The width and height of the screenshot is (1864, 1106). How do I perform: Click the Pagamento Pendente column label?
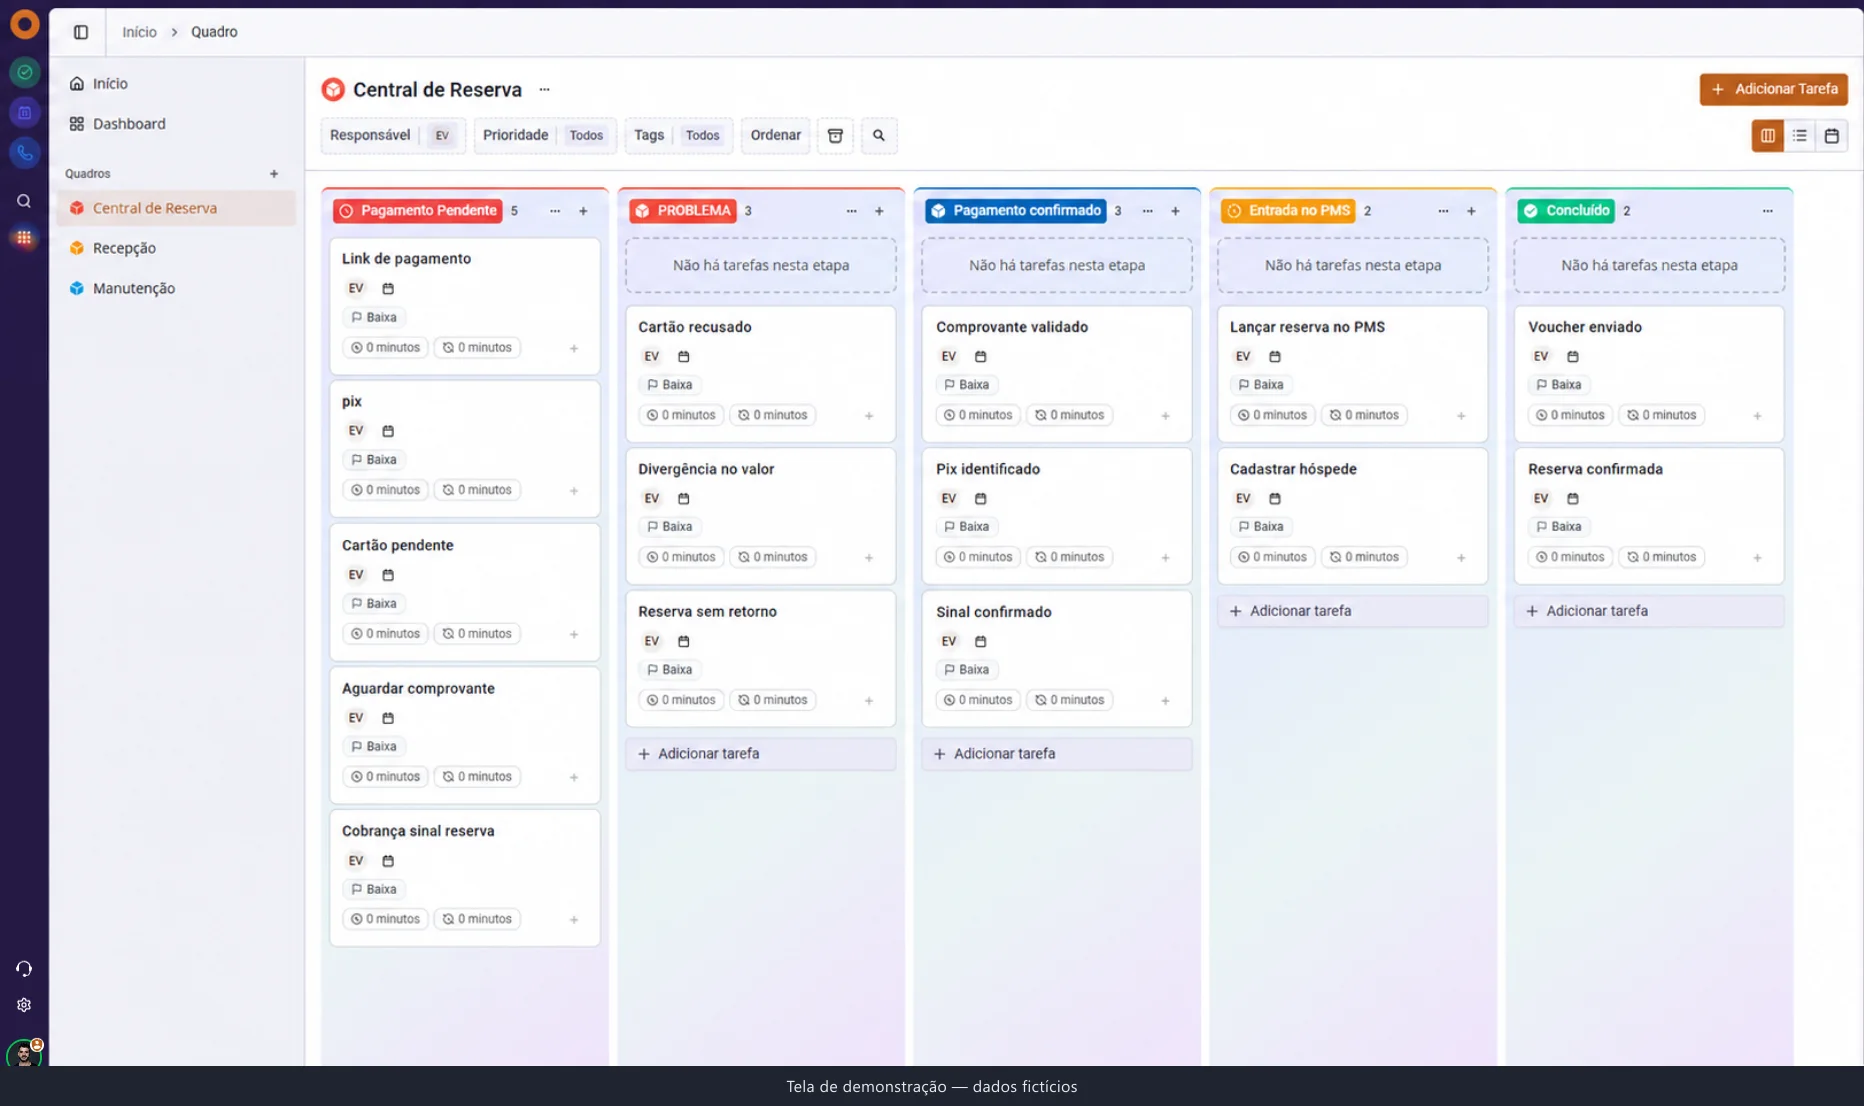[x=417, y=211]
